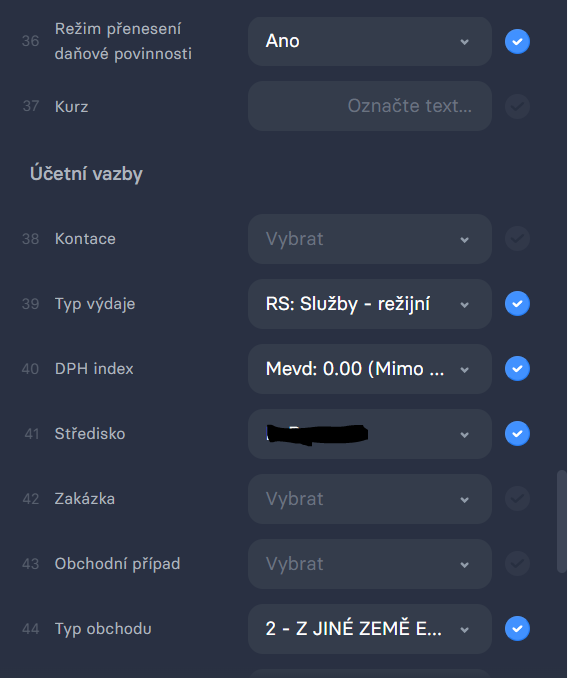The image size is (568, 678).
Task: Open DPH index dropdown showing Mevd: 0.00
Action: coord(370,369)
